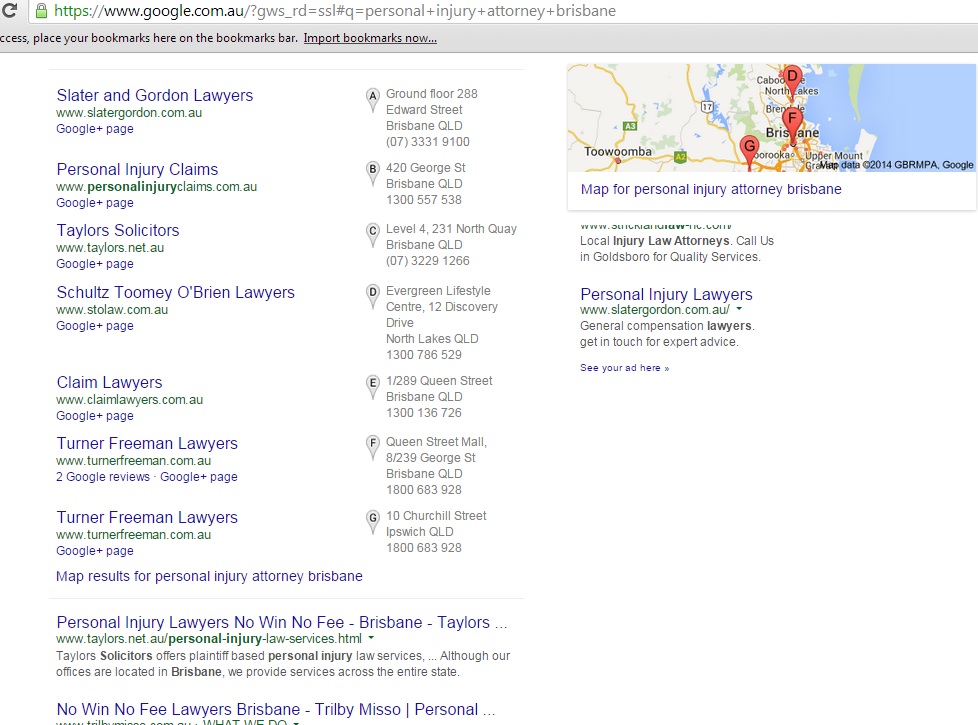Click red marker F on the map
The width and height of the screenshot is (978, 725).
(x=792, y=122)
